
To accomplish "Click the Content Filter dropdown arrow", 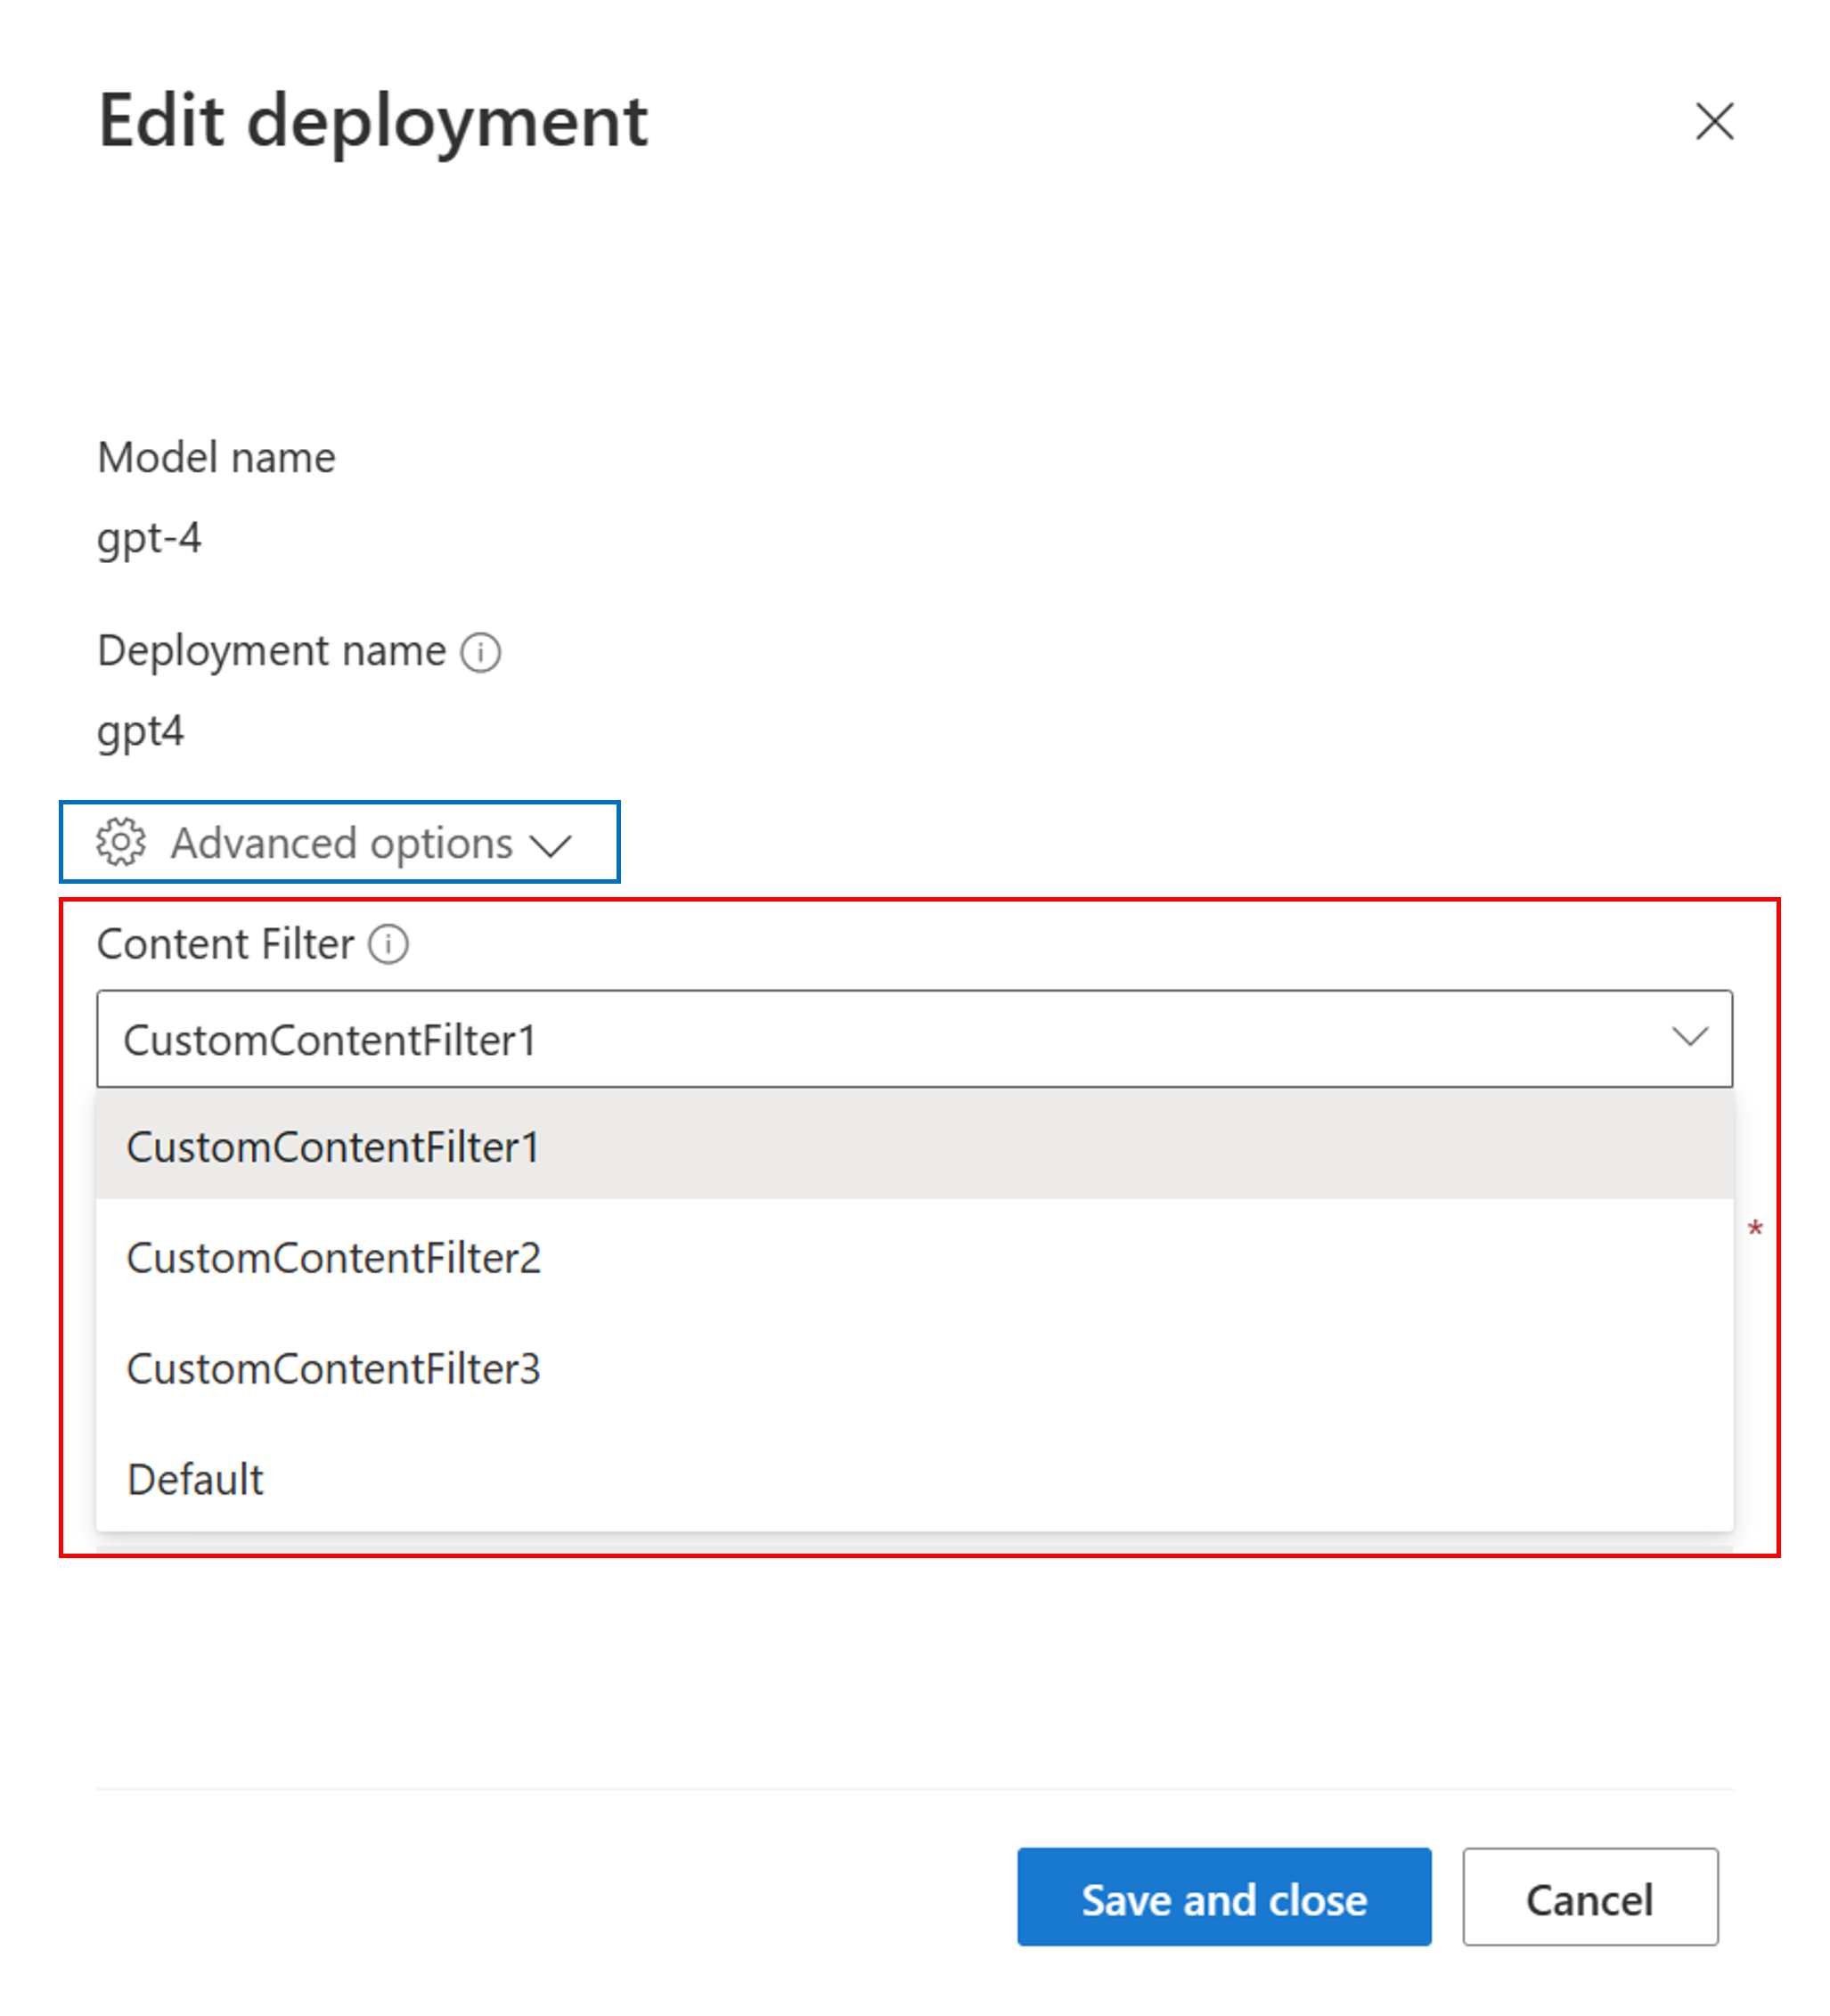I will point(1690,1037).
